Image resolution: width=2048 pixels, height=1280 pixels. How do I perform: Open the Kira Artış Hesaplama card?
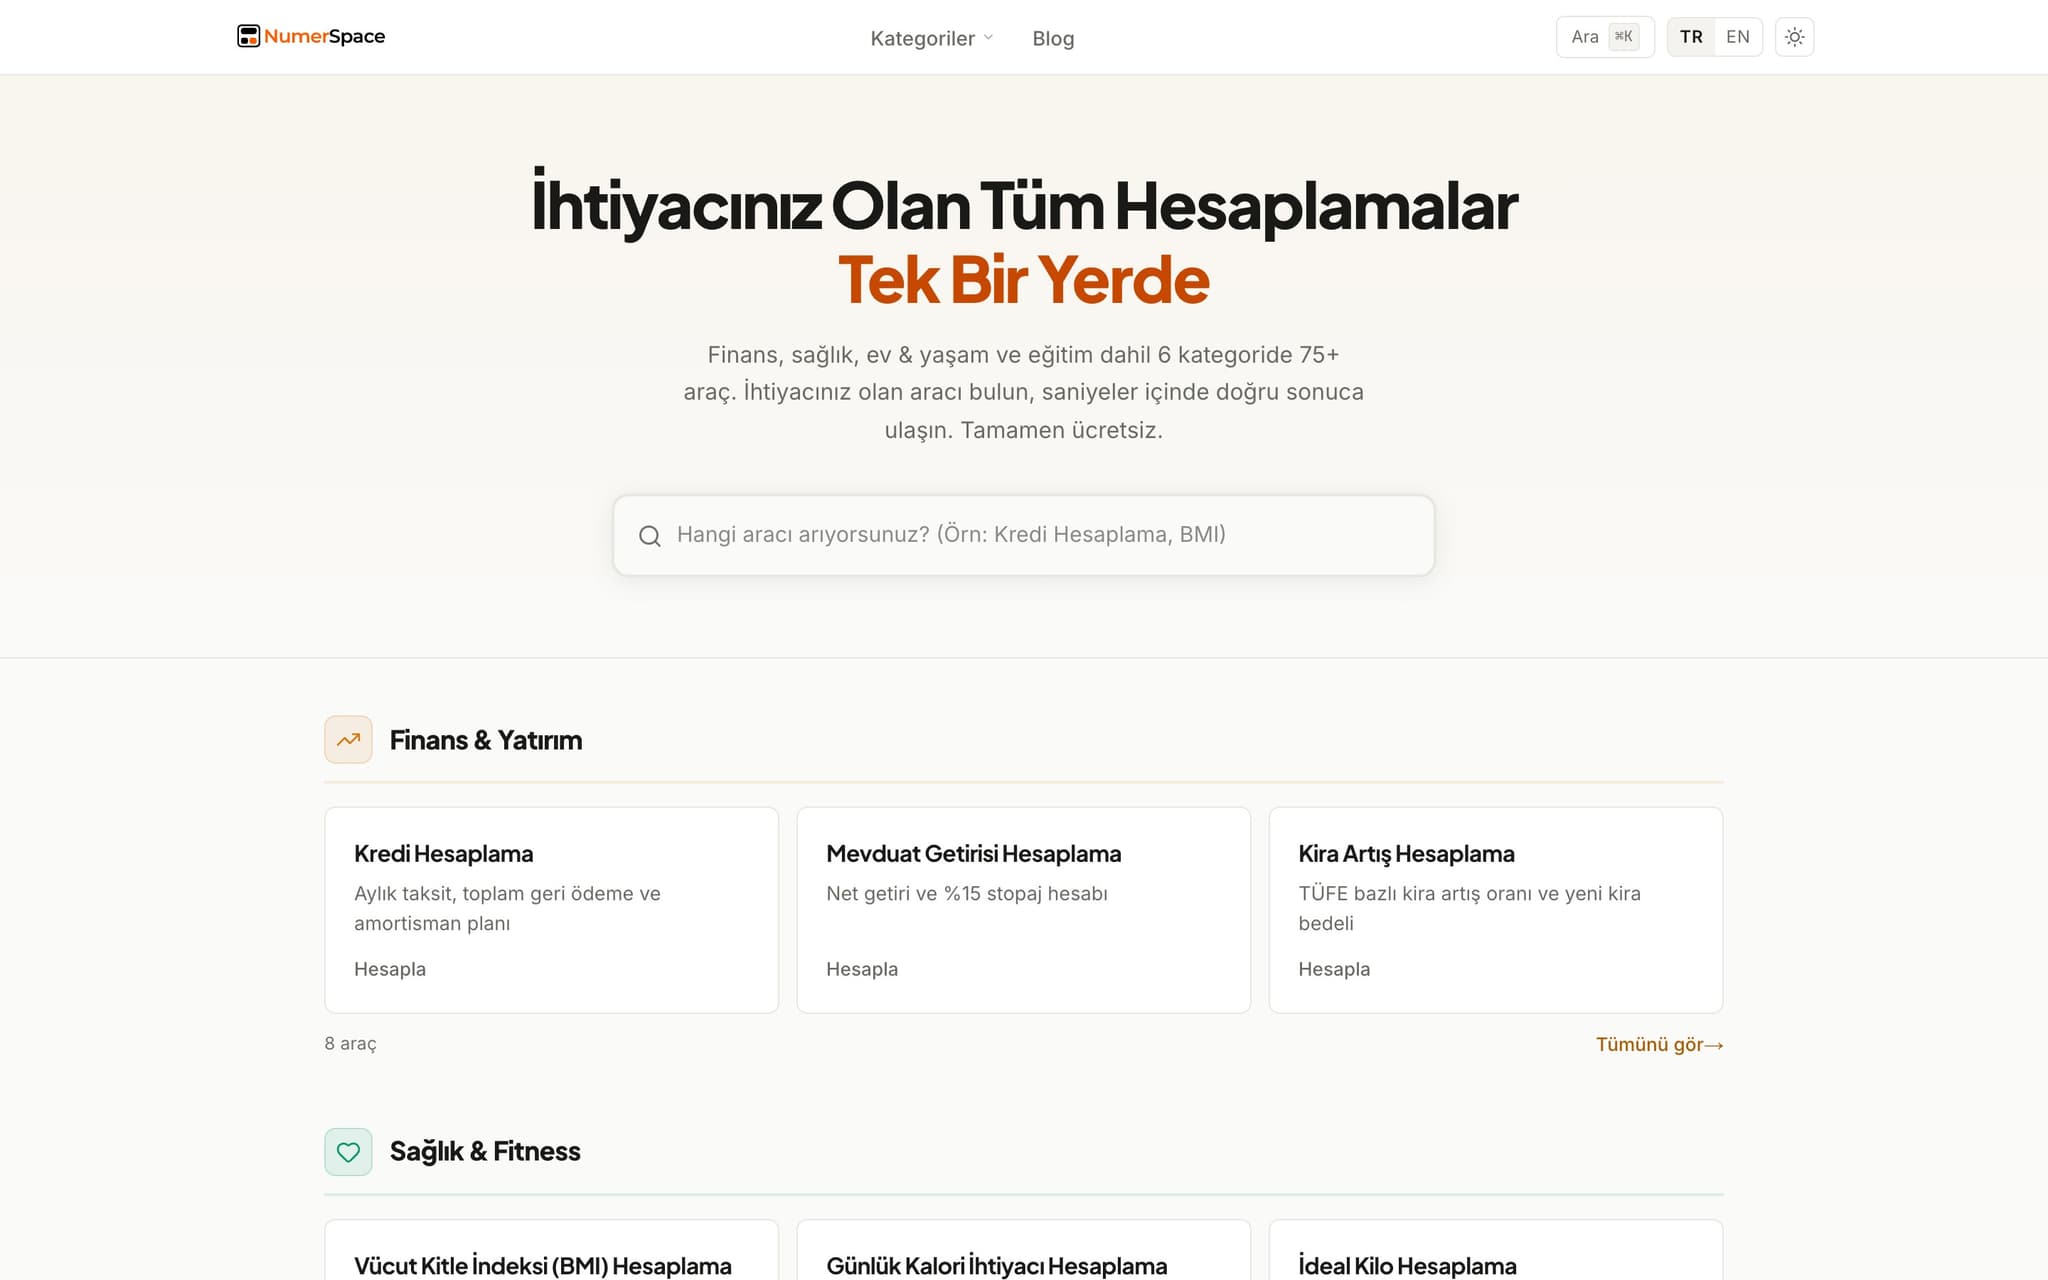(1495, 910)
